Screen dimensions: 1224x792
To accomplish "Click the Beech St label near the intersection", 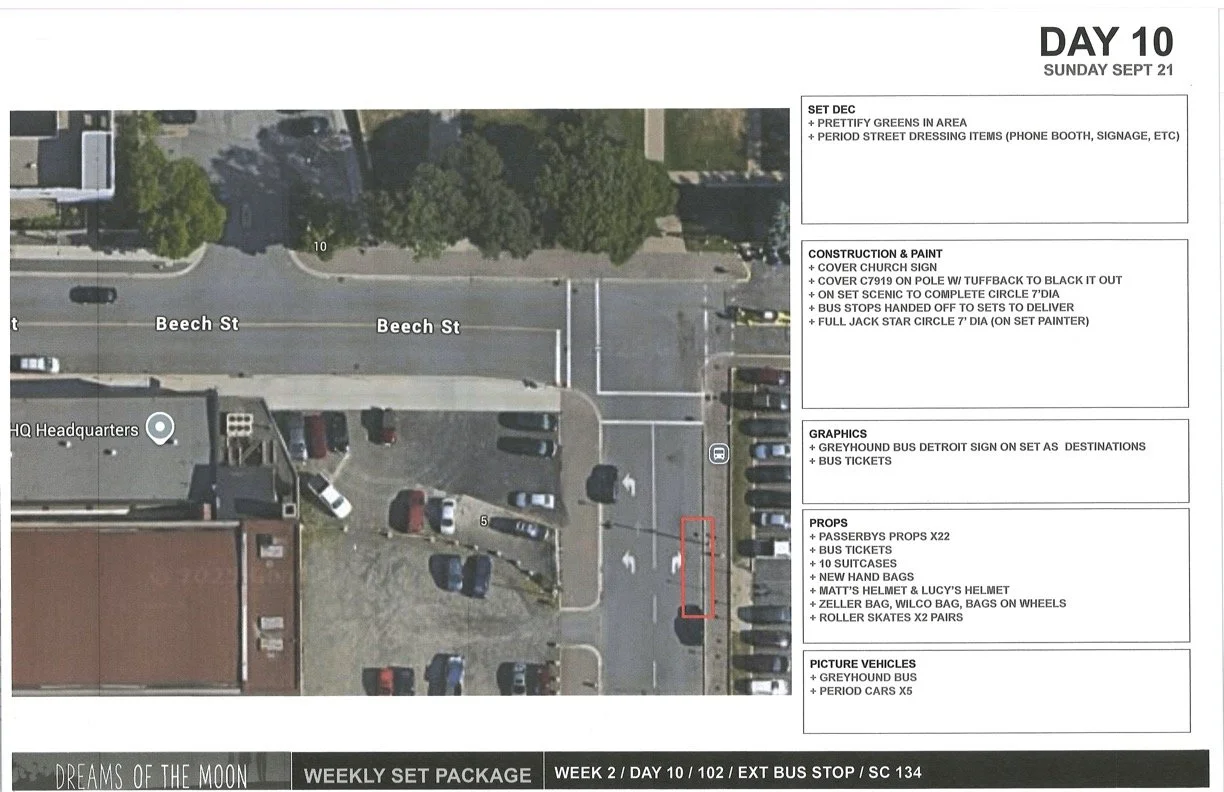I will point(418,326).
